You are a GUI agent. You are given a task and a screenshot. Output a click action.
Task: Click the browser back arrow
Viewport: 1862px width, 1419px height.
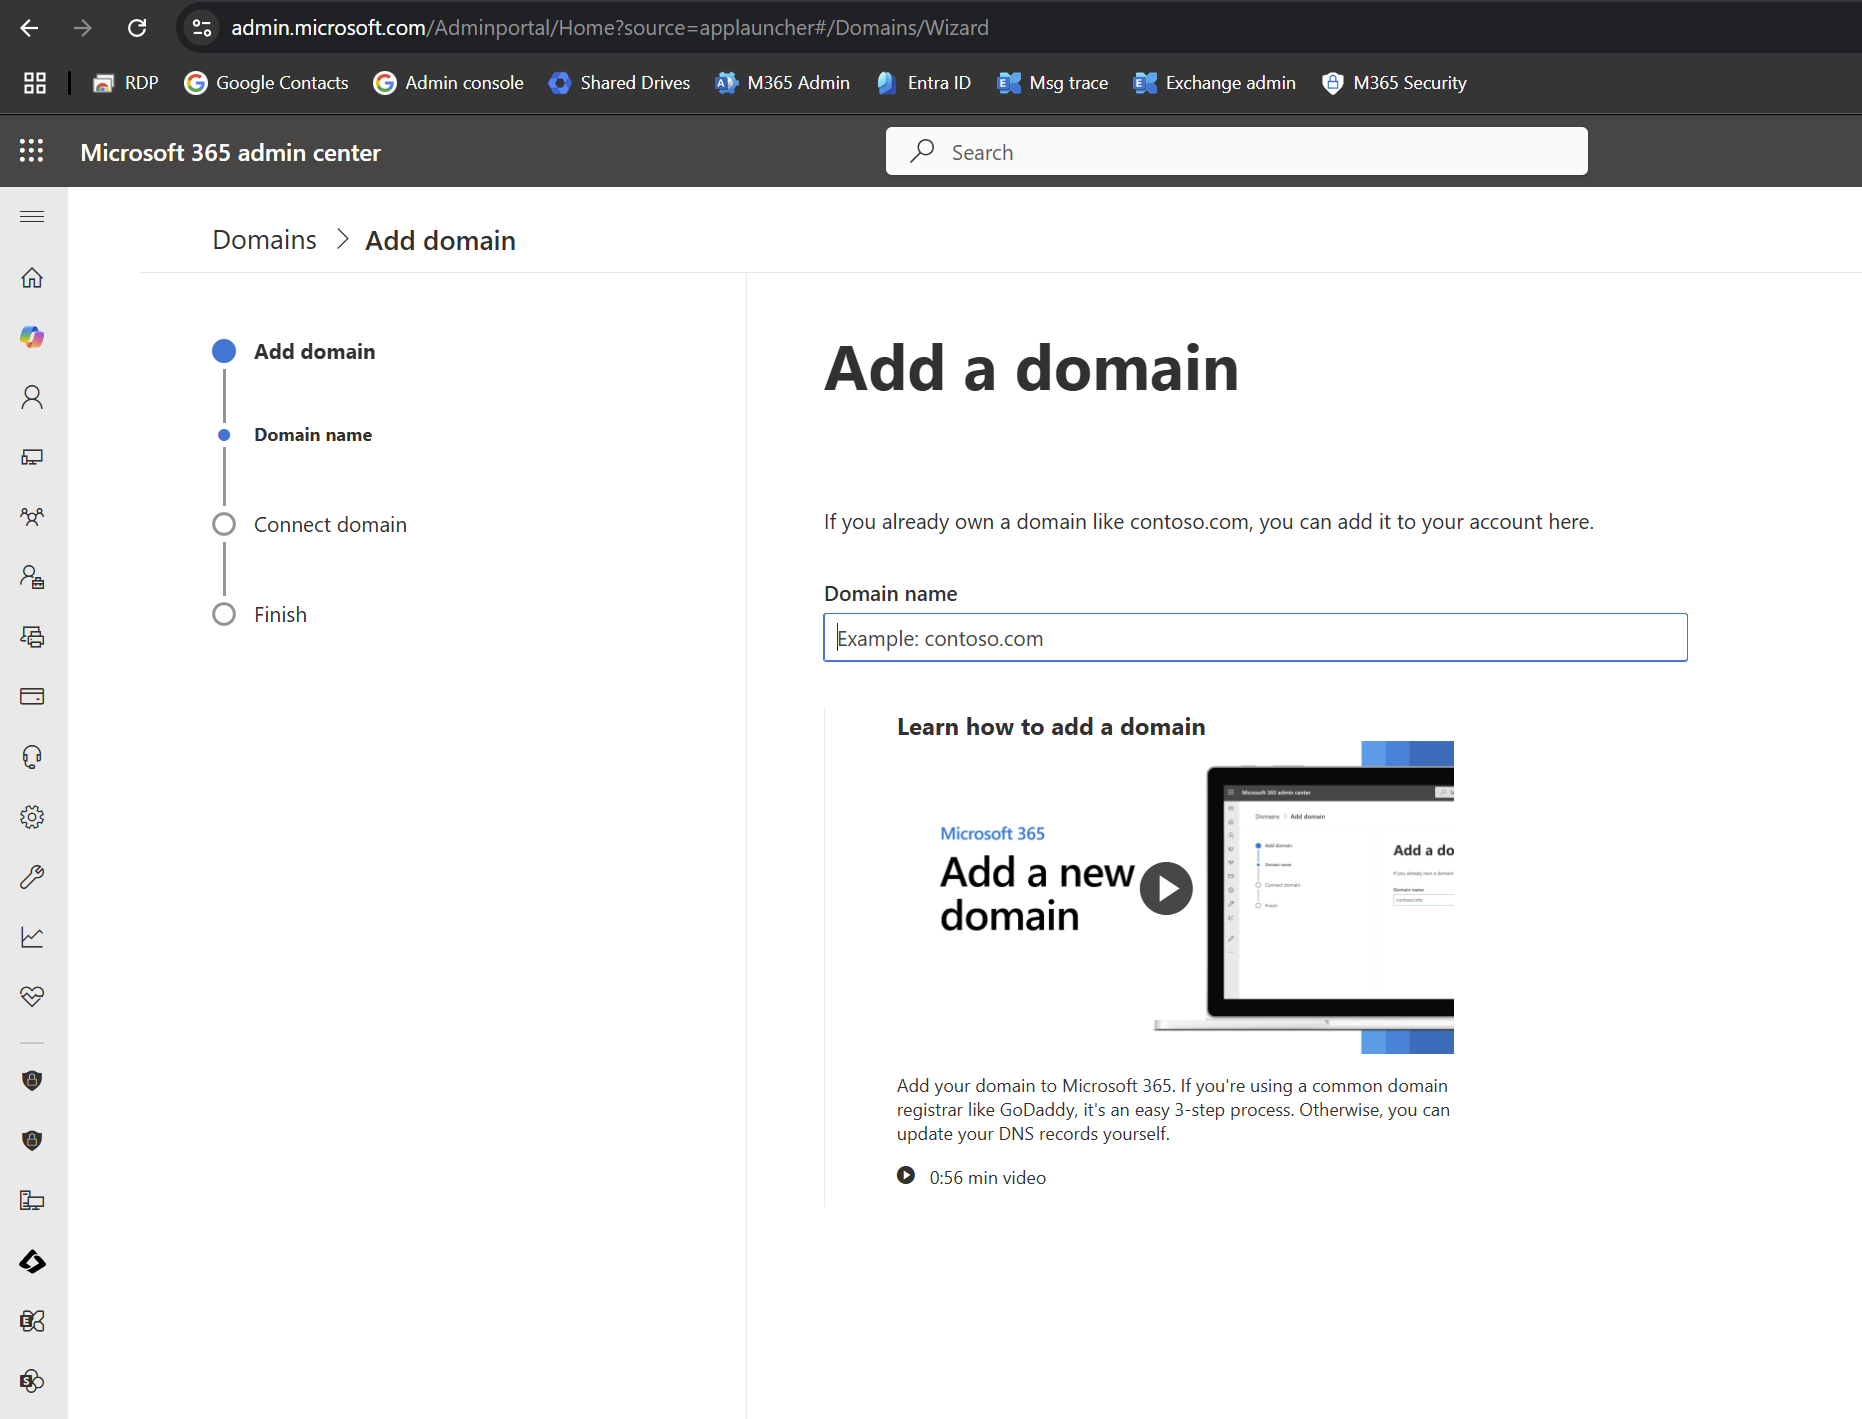point(29,28)
